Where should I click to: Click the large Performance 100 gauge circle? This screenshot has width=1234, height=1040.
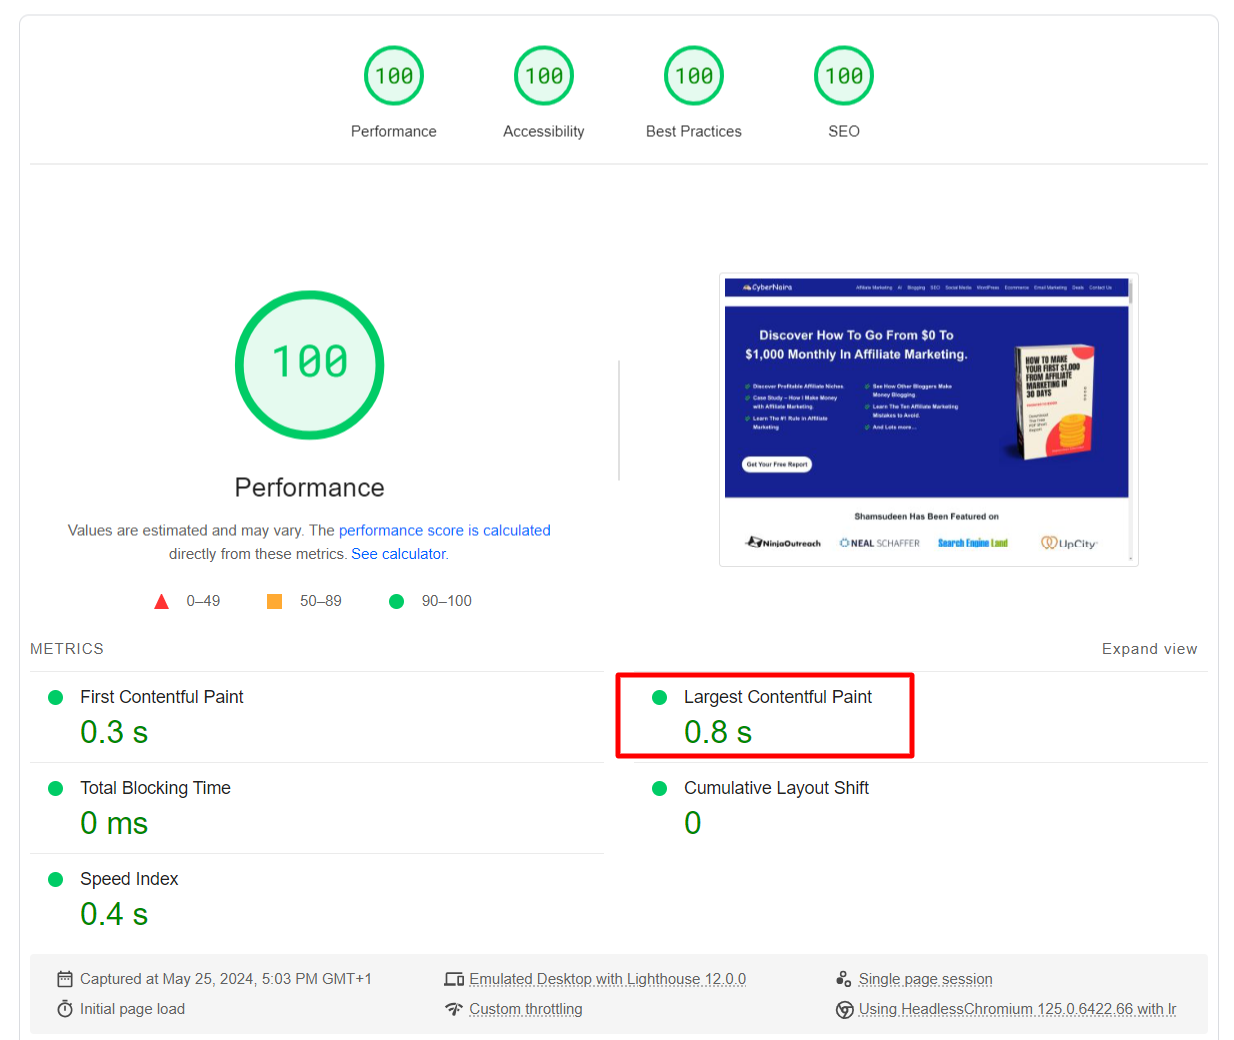310,365
